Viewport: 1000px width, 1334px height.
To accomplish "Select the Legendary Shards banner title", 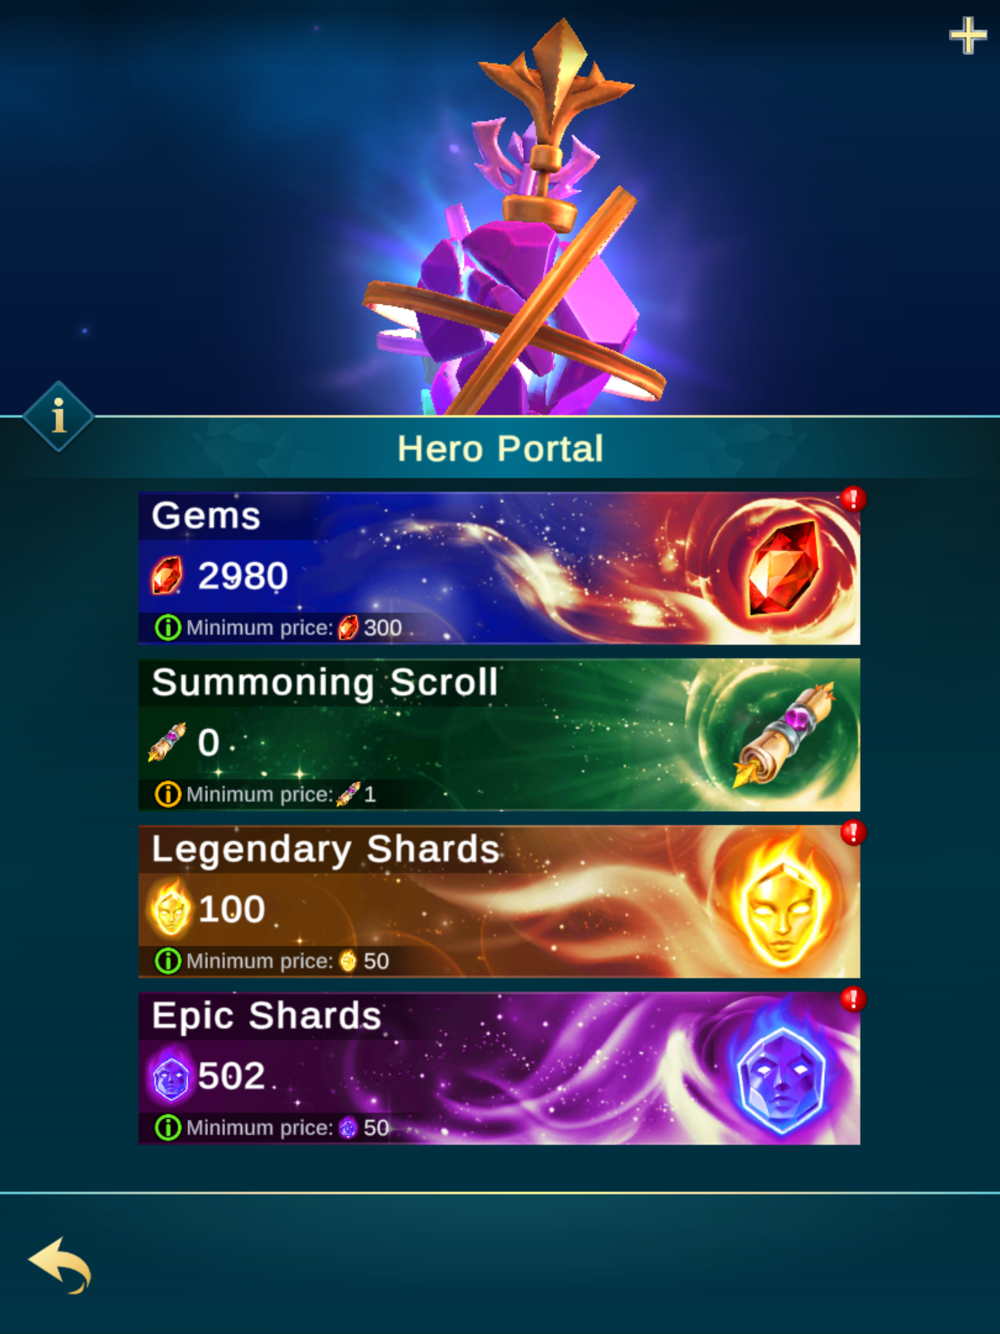I will pos(325,850).
